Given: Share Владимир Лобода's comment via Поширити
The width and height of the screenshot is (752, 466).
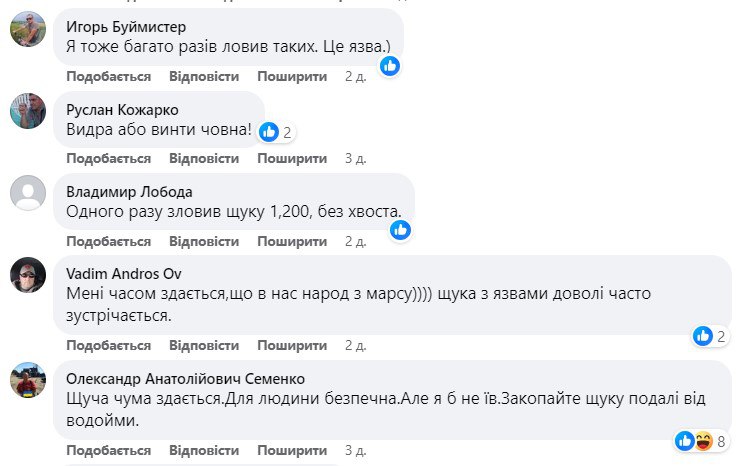Looking at the screenshot, I should point(292,241).
